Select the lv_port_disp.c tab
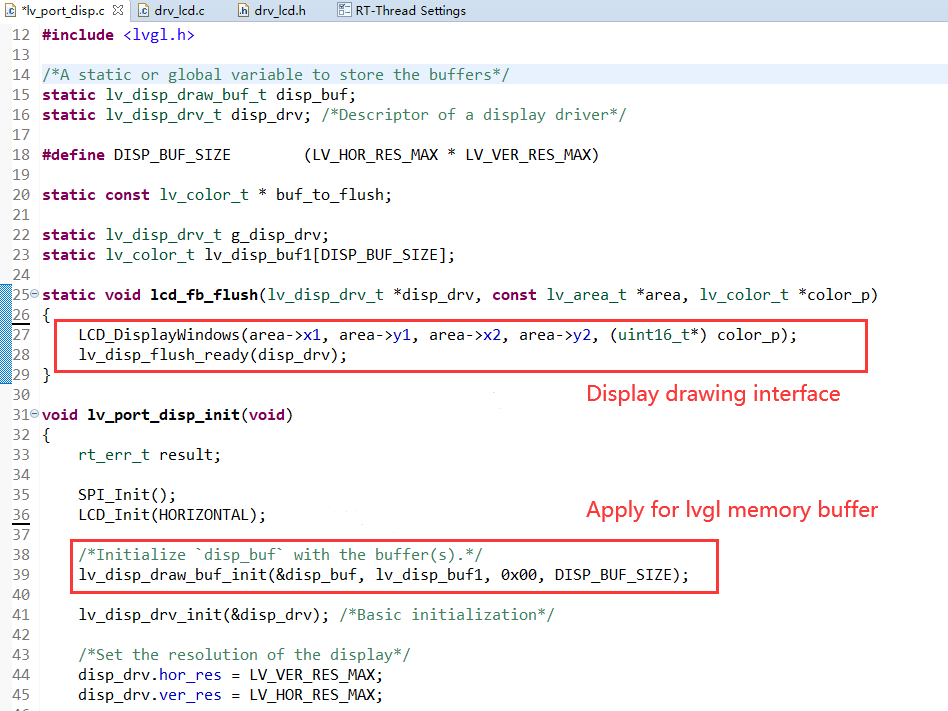The width and height of the screenshot is (948, 711). [62, 11]
